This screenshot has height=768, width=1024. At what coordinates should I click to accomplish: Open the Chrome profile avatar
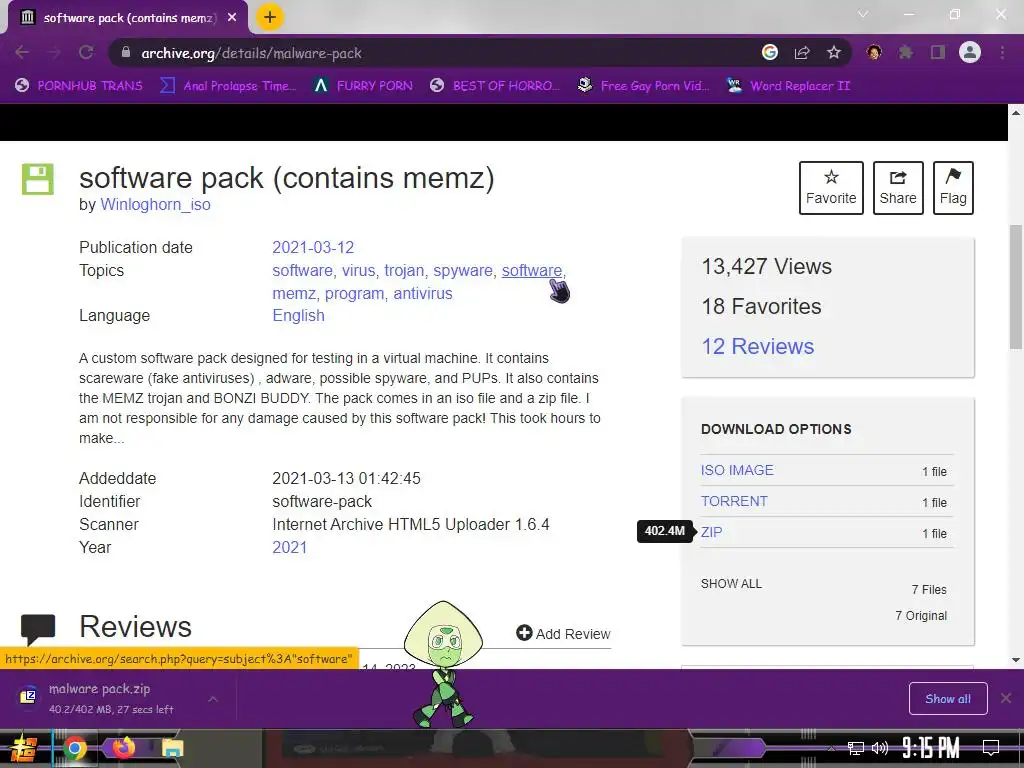tap(970, 52)
